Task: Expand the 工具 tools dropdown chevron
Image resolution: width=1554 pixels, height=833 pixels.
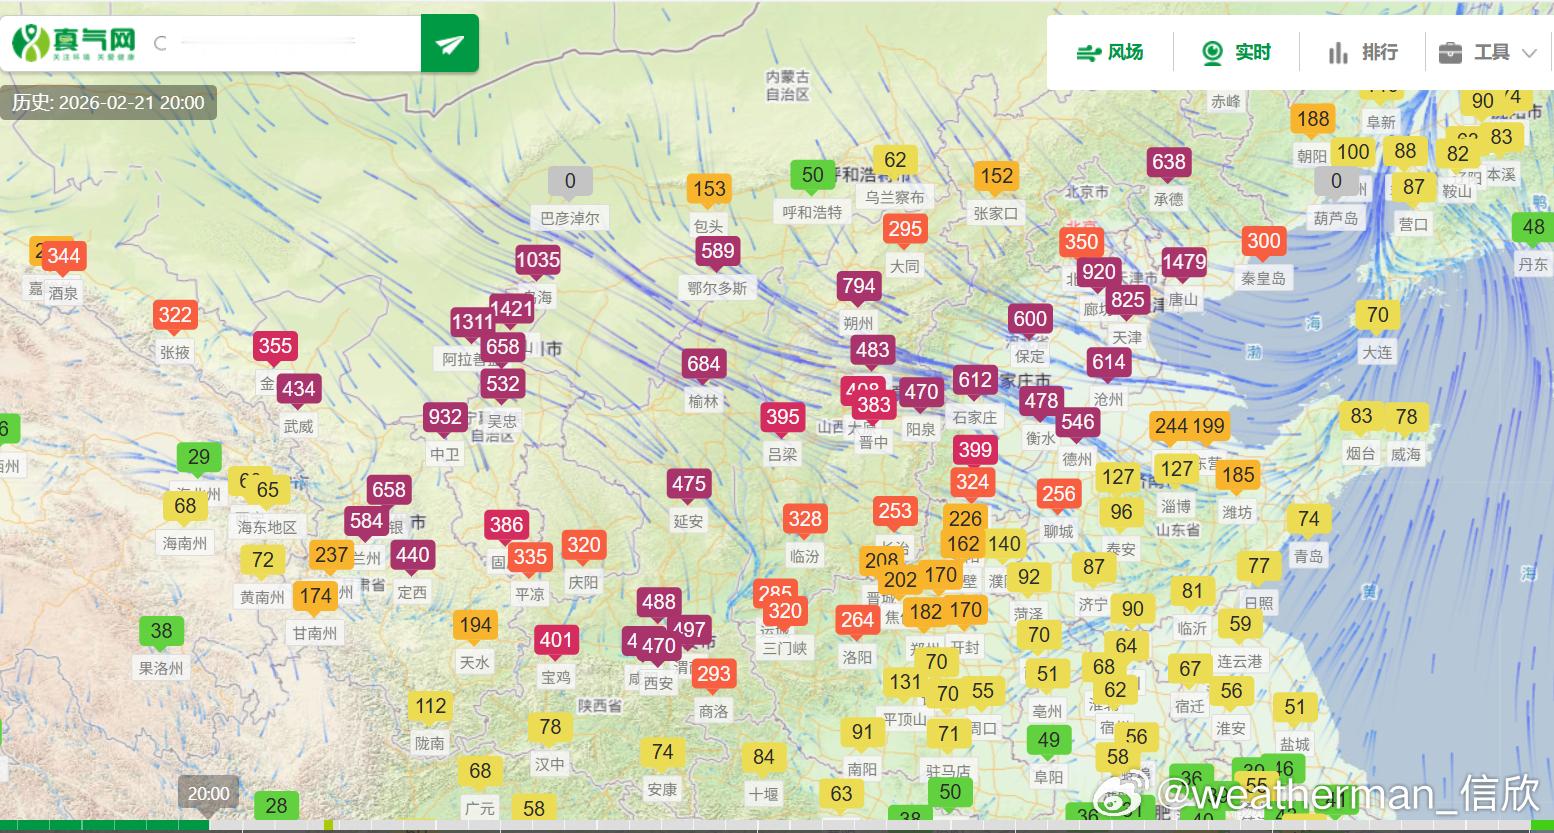Action: pyautogui.click(x=1526, y=52)
